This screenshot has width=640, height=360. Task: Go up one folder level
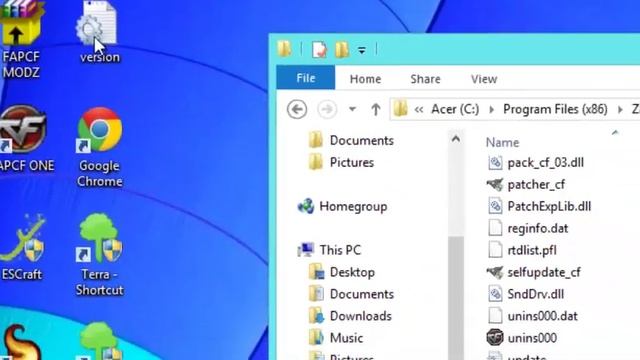[376, 109]
